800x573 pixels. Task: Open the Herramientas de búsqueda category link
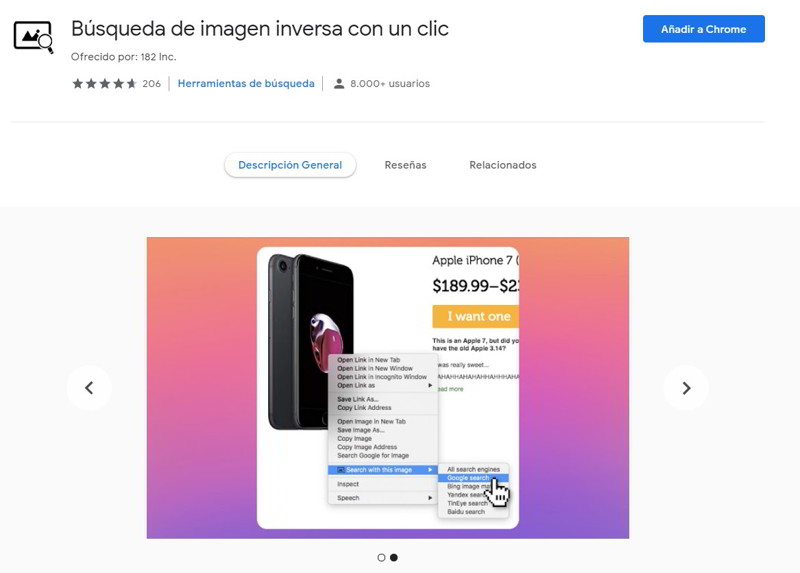pyautogui.click(x=246, y=84)
